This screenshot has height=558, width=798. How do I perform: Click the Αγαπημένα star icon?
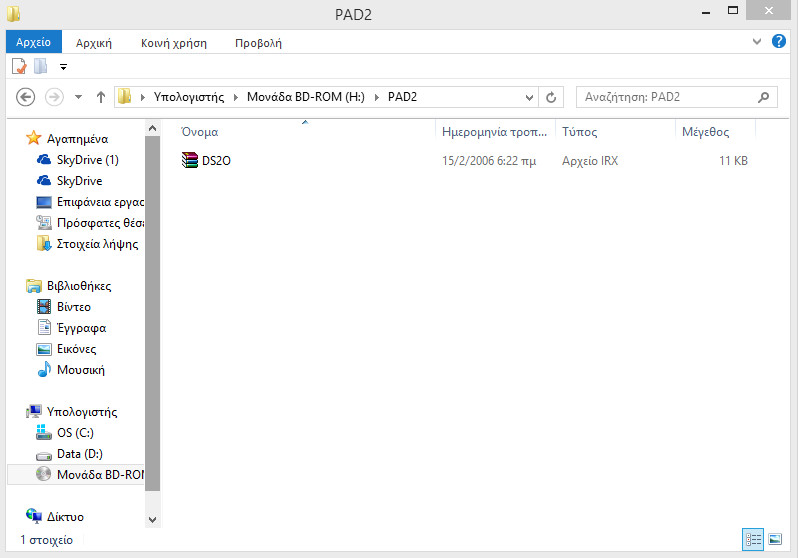[34, 137]
